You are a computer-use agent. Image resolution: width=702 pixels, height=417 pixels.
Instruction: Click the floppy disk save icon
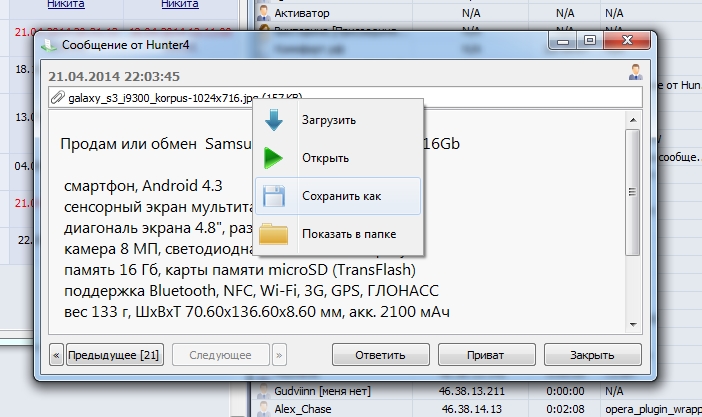[x=274, y=196]
